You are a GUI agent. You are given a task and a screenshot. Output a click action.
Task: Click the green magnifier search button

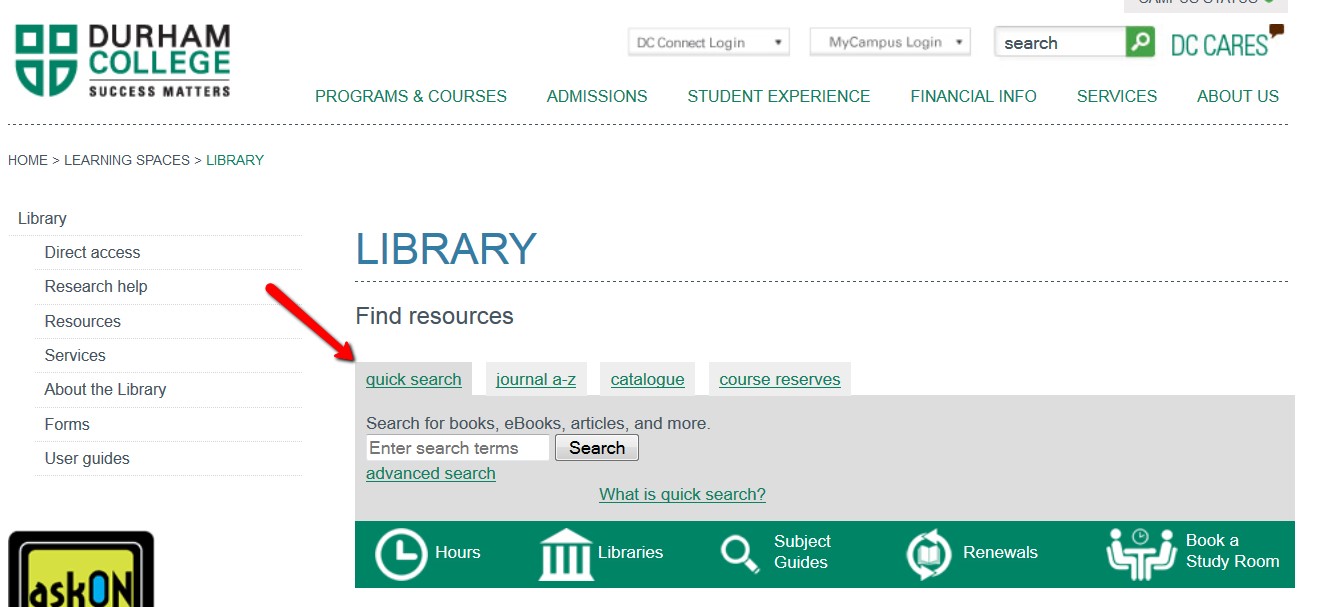point(1140,42)
